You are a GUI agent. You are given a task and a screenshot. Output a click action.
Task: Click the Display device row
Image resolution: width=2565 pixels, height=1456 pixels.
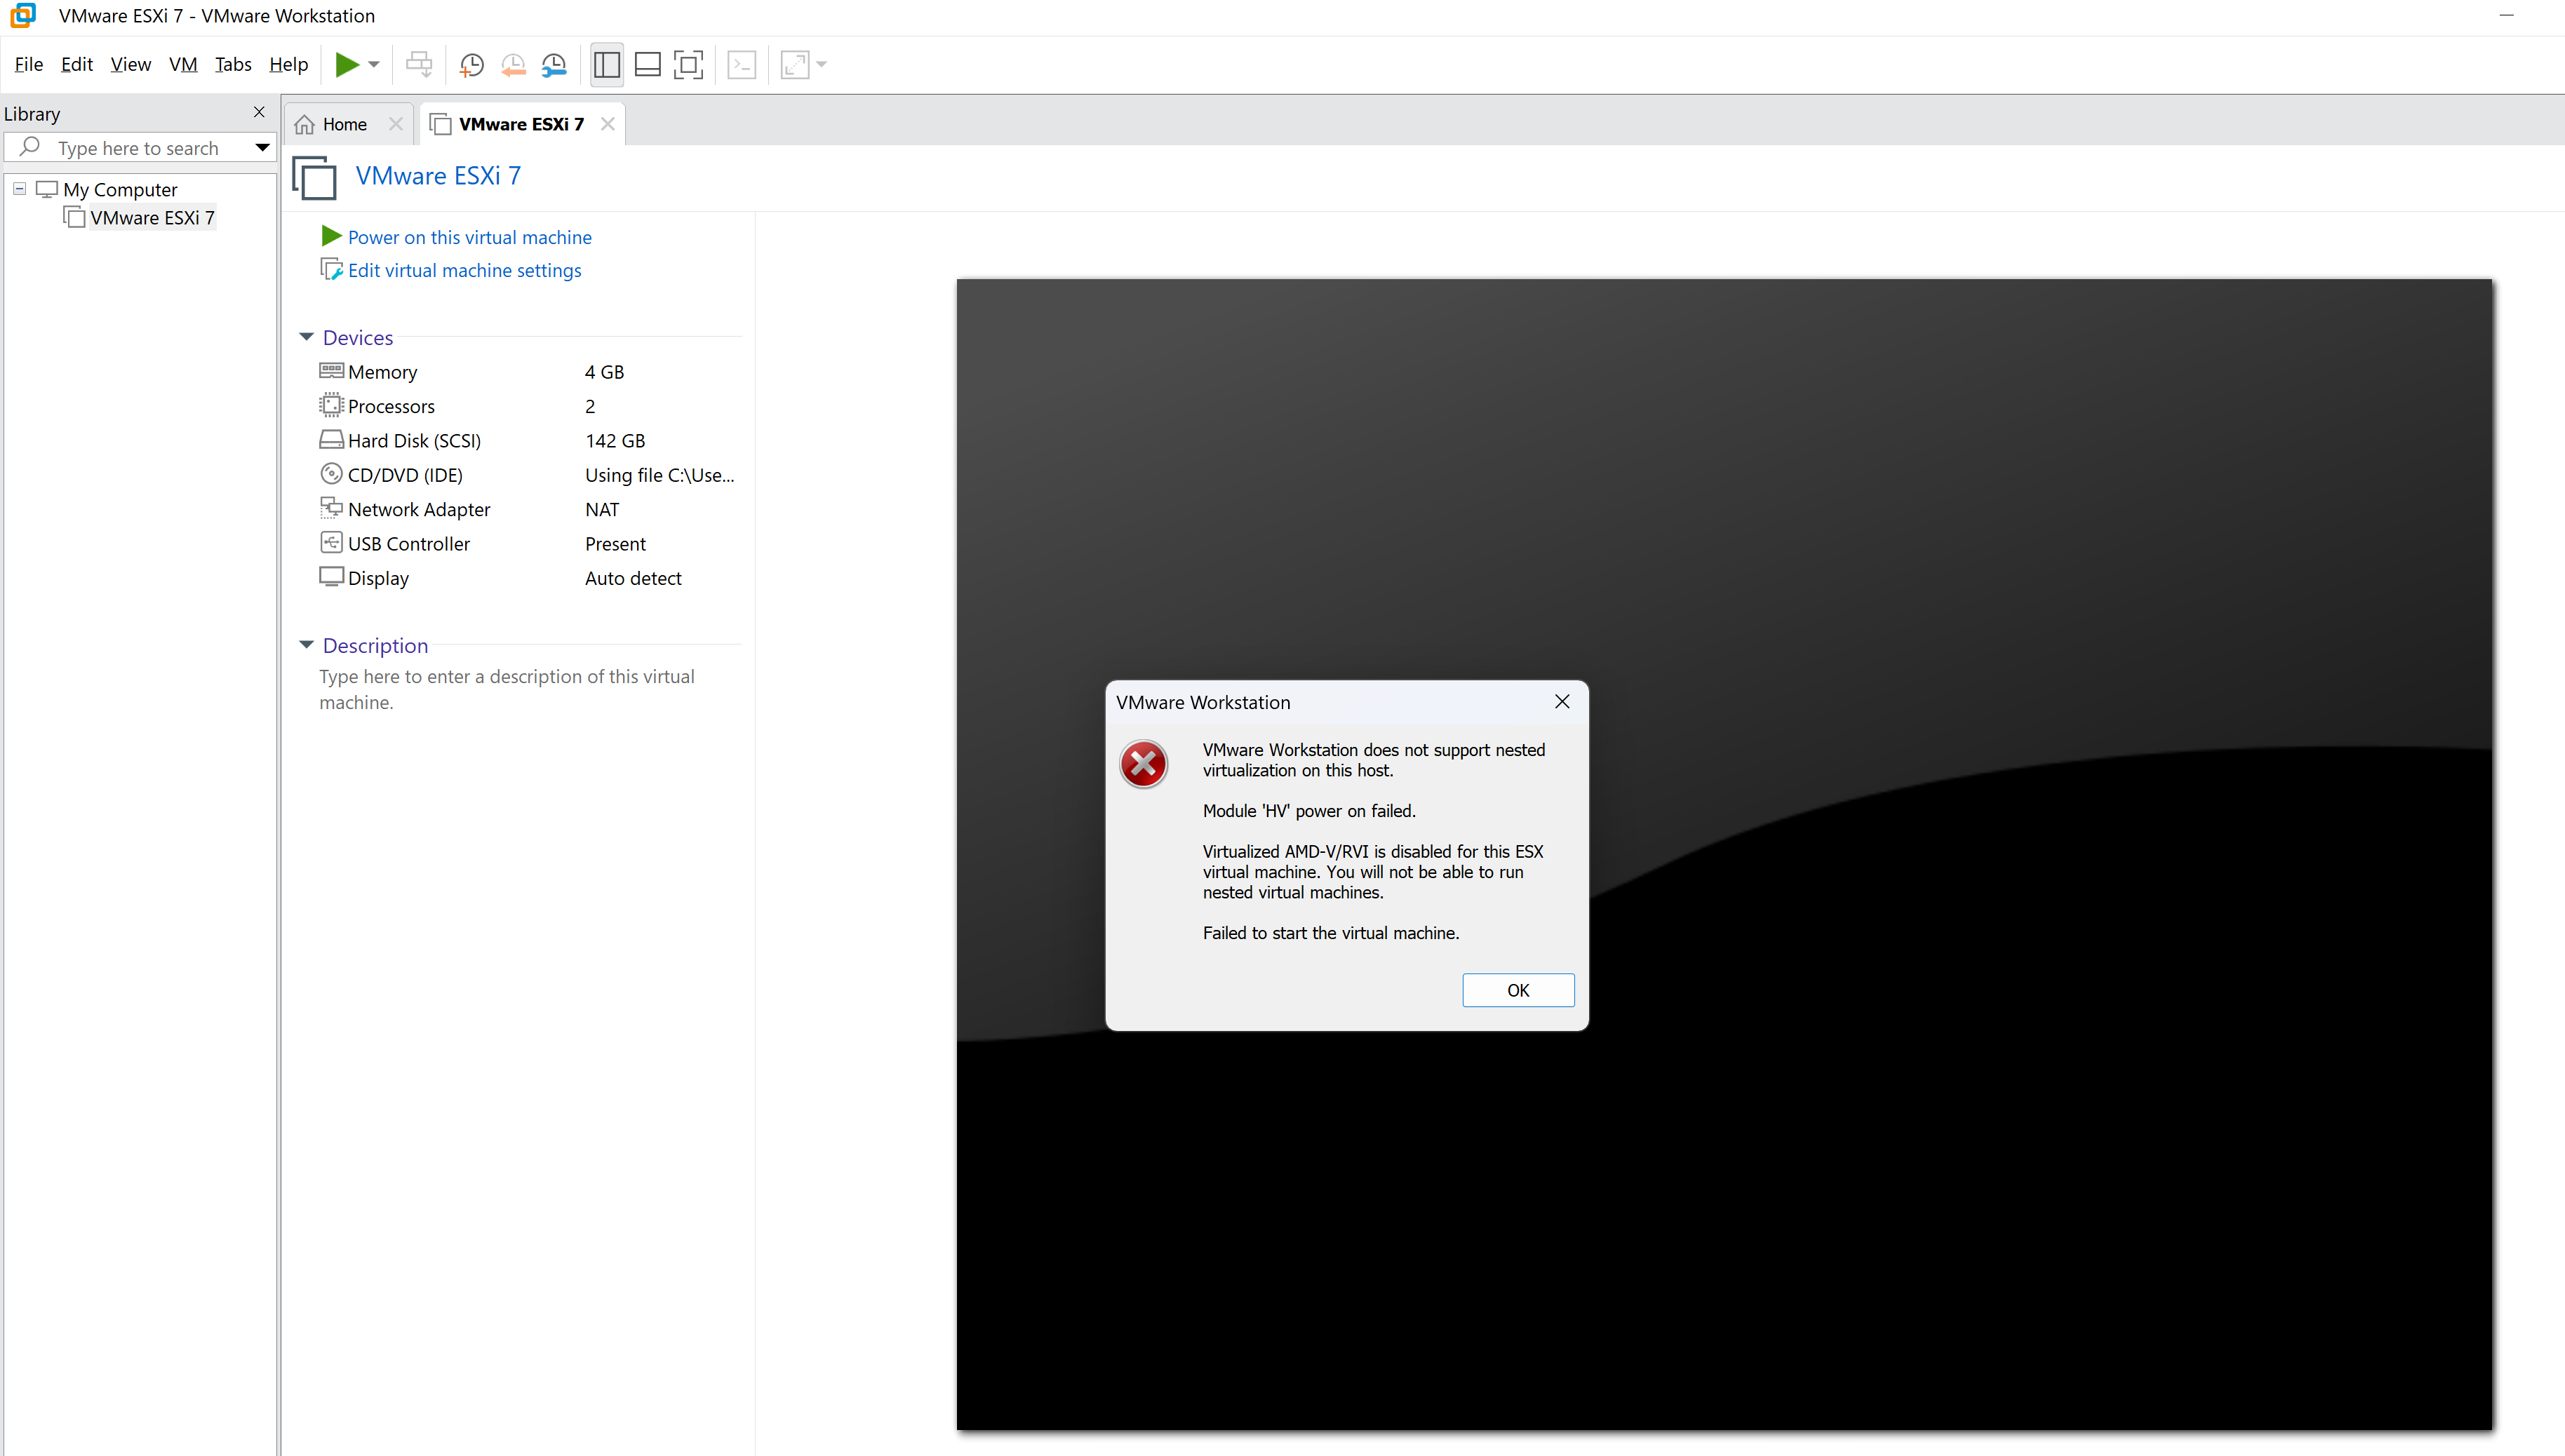click(x=528, y=578)
